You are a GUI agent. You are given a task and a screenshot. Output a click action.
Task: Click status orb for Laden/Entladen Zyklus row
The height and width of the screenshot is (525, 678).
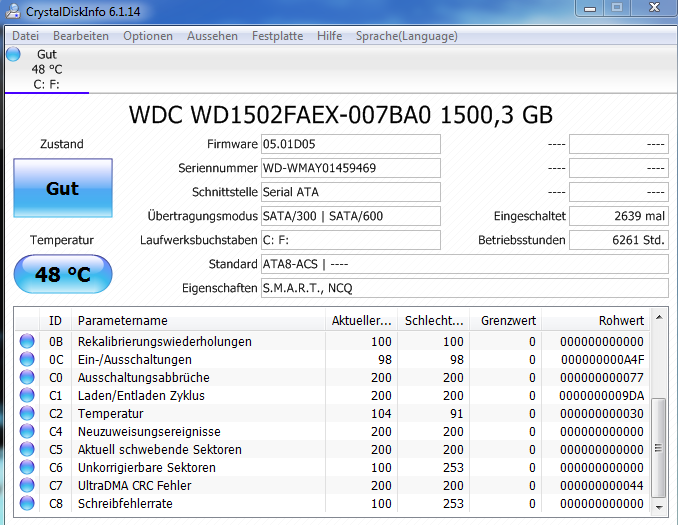coord(27,395)
